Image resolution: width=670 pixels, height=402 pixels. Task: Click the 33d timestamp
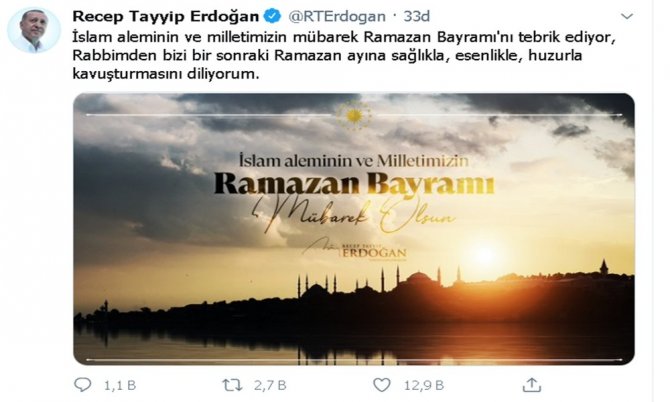[417, 16]
